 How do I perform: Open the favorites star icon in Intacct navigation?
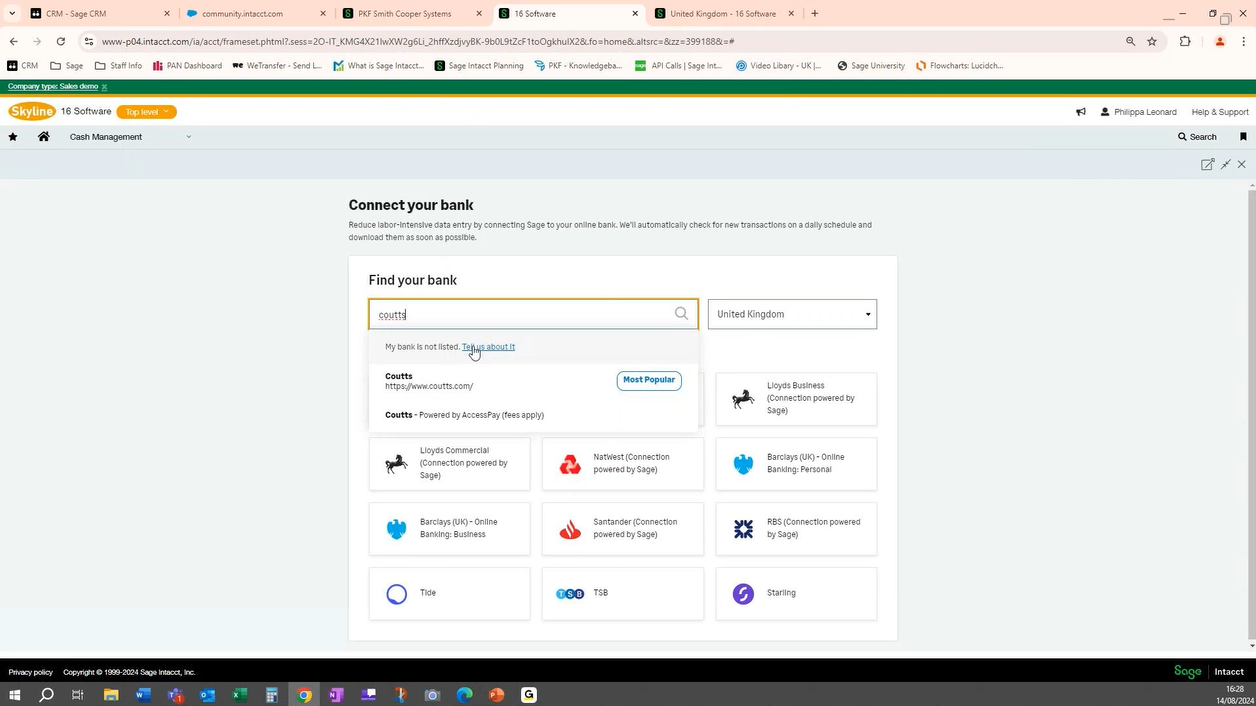13,137
